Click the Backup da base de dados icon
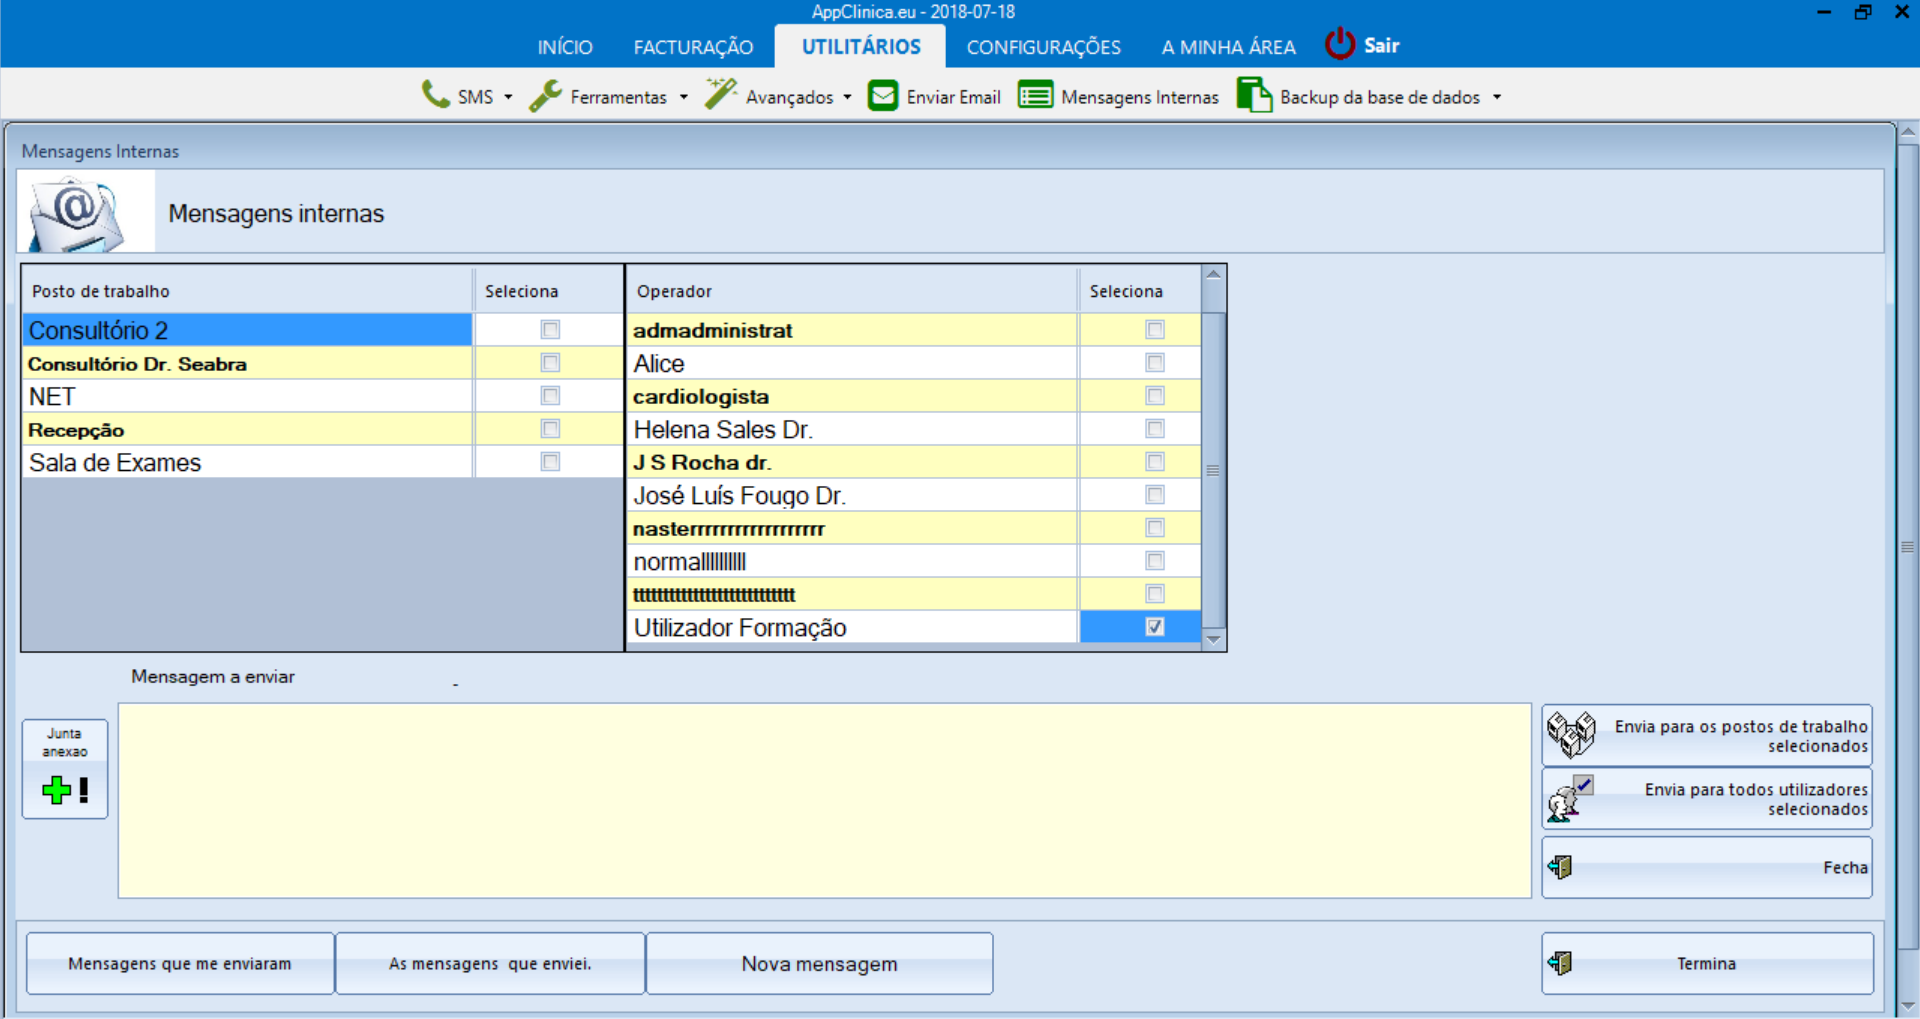This screenshot has width=1920, height=1019. 1254,95
